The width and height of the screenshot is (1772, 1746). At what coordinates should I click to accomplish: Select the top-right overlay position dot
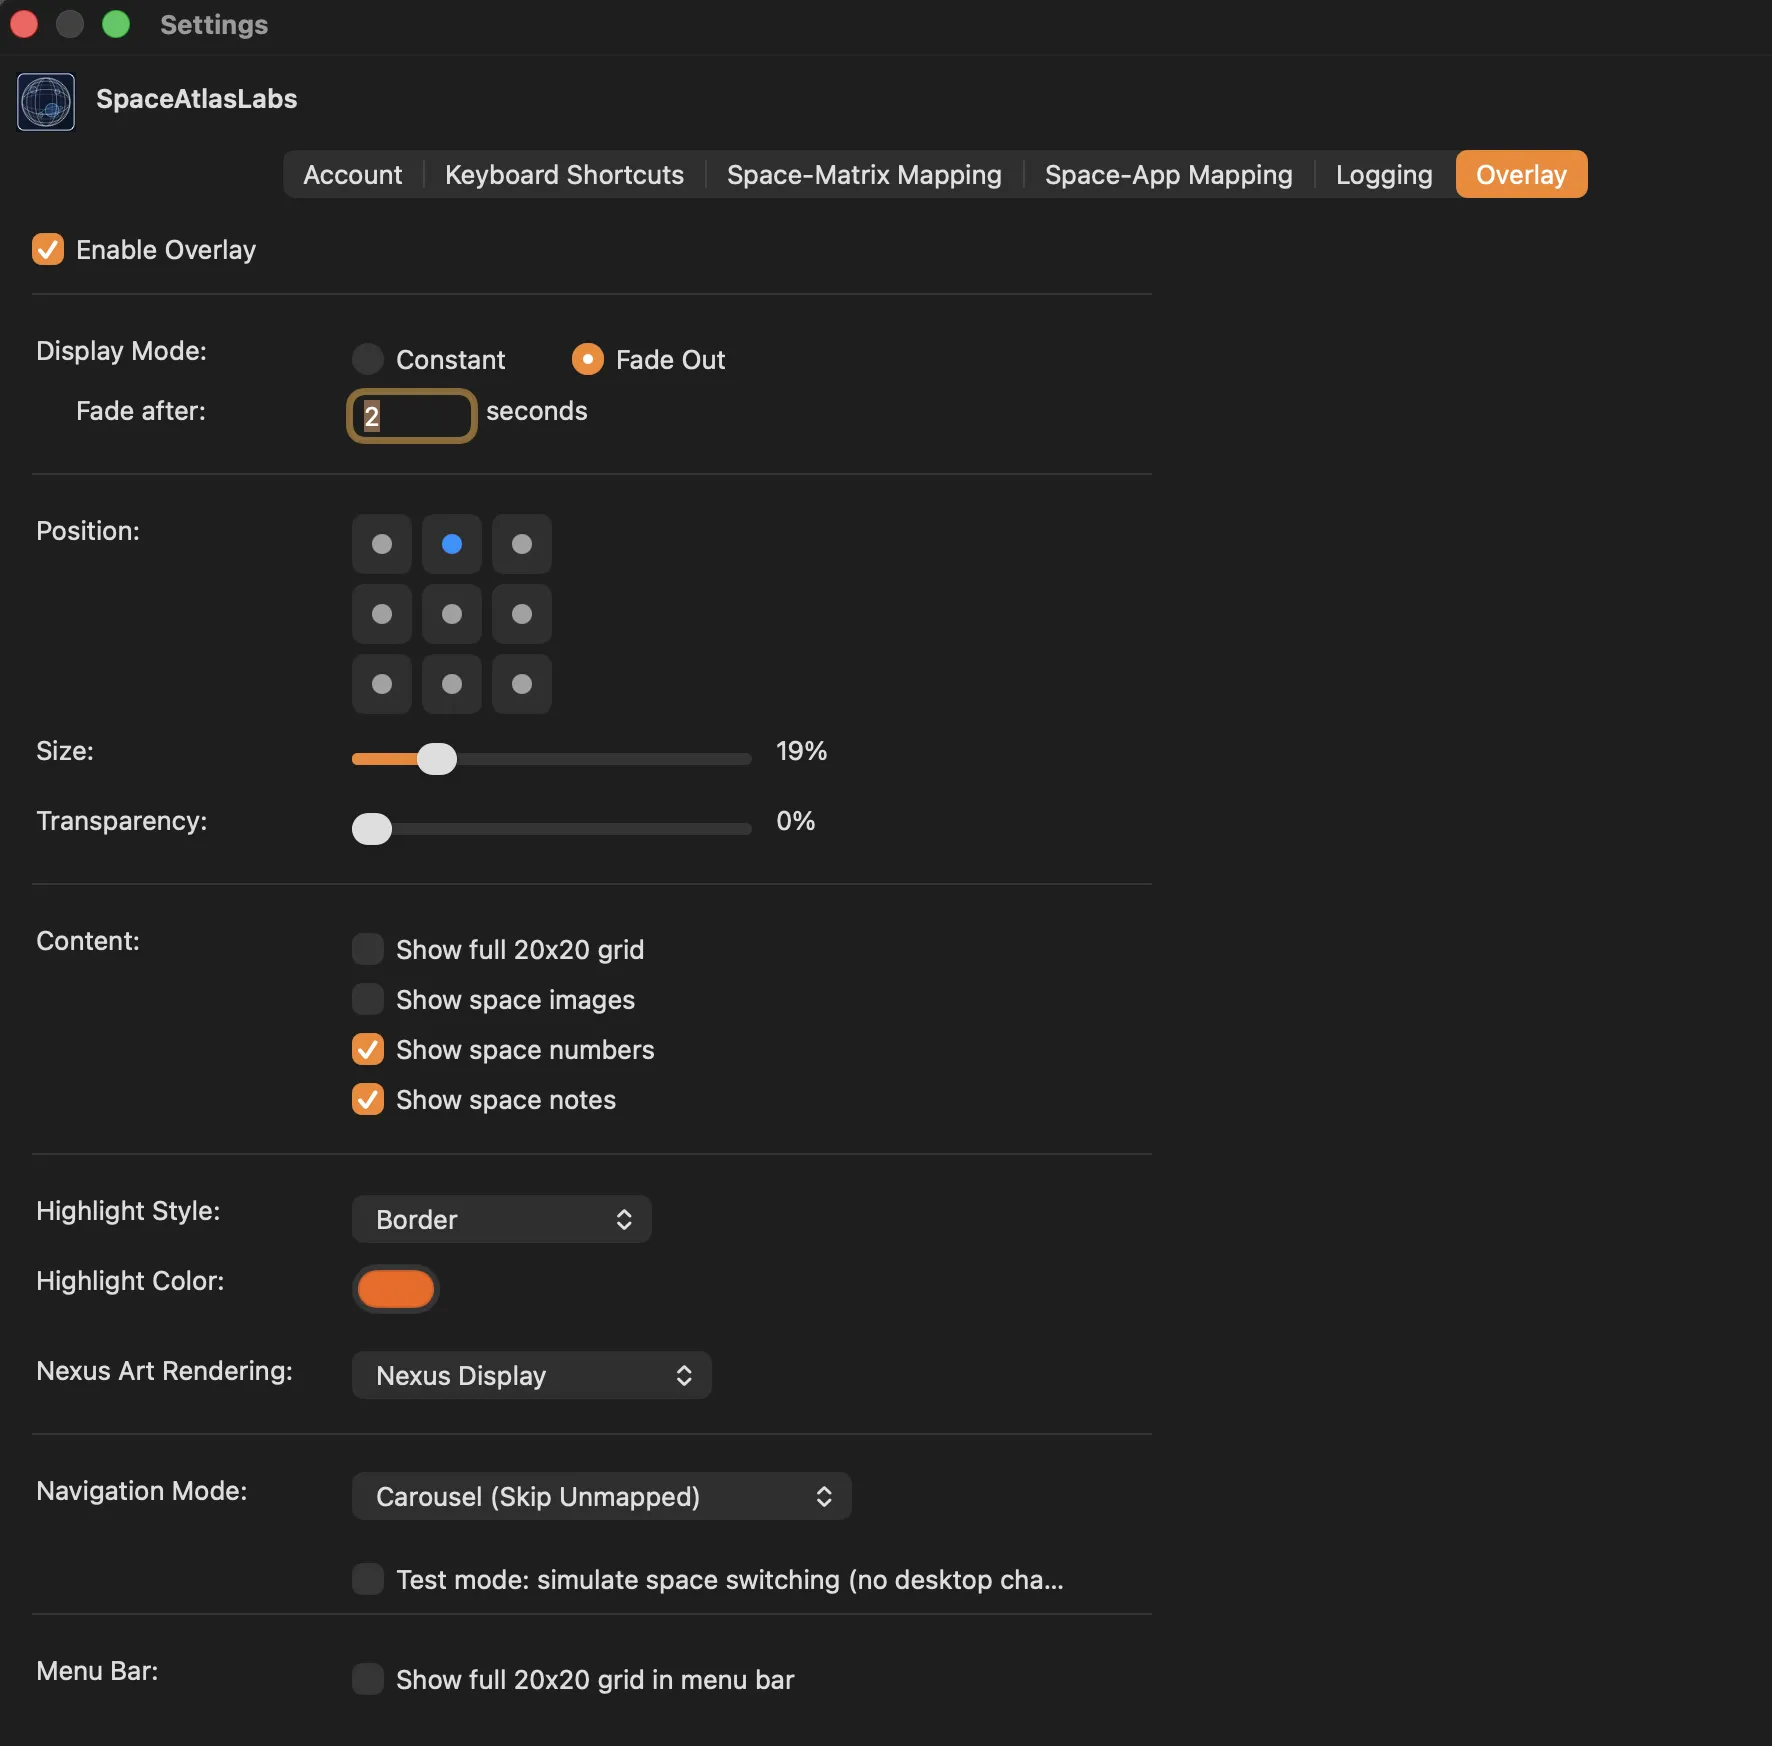pos(521,544)
